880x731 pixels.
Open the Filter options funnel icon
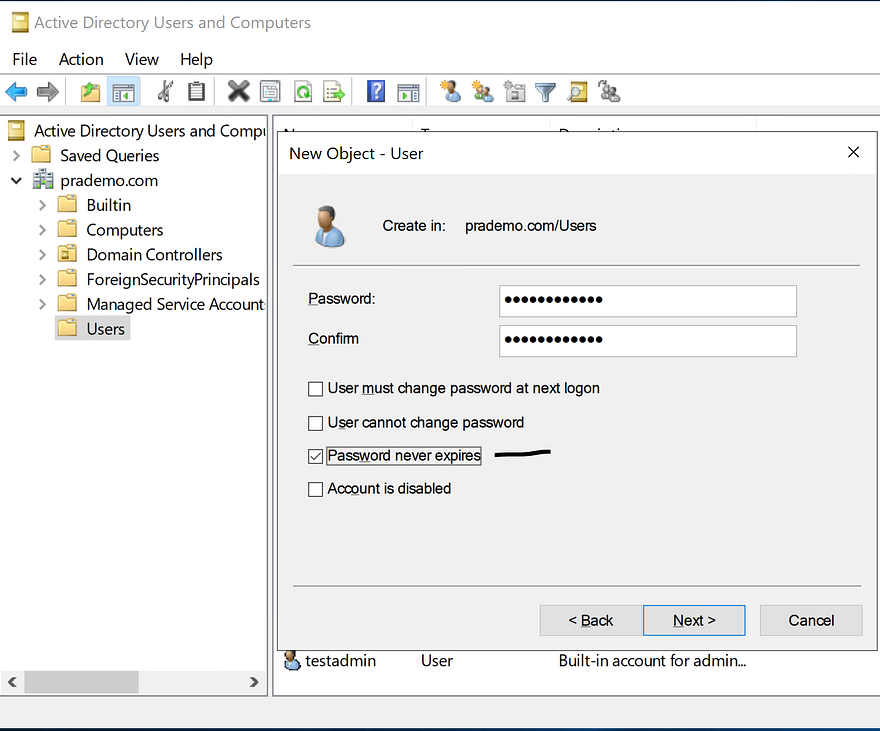point(545,91)
